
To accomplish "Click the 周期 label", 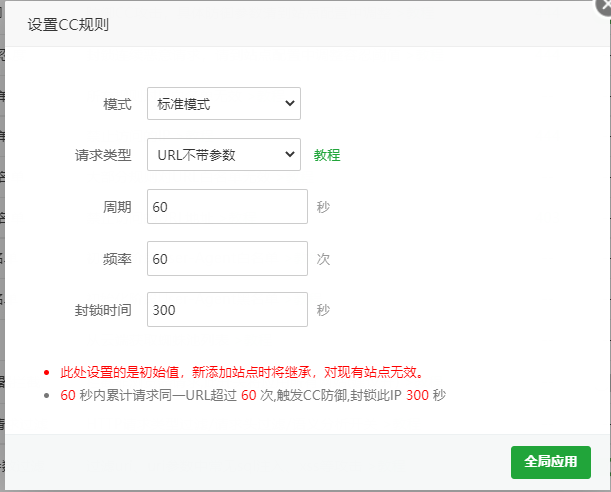I will [x=117, y=207].
